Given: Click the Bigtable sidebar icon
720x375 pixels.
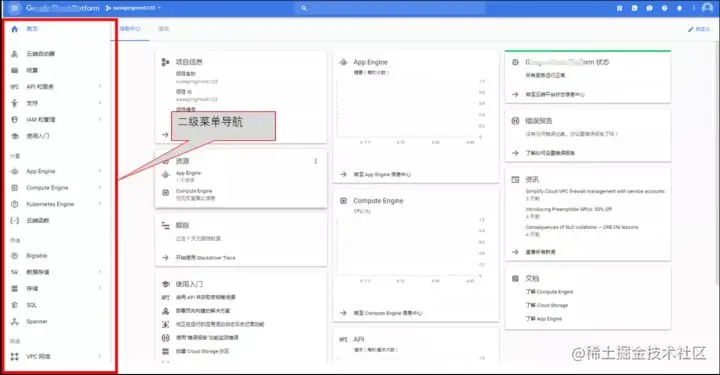Looking at the screenshot, I should (14, 256).
